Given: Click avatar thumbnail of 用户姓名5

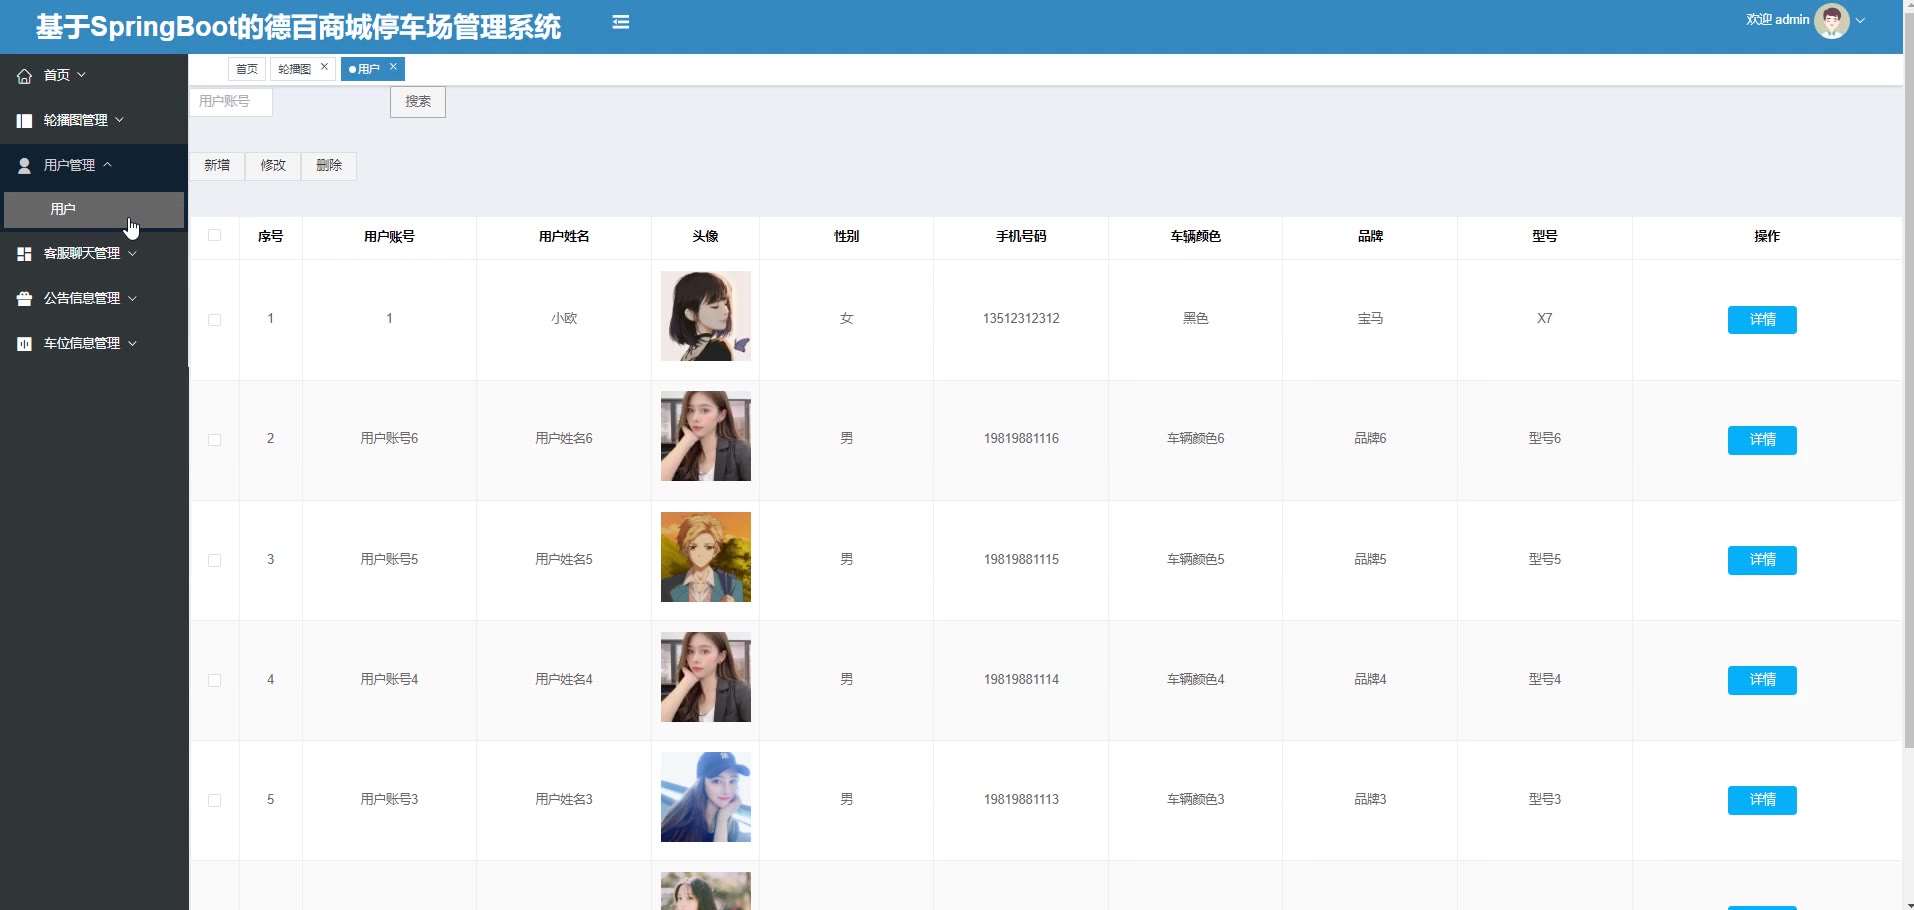Looking at the screenshot, I should click(705, 557).
